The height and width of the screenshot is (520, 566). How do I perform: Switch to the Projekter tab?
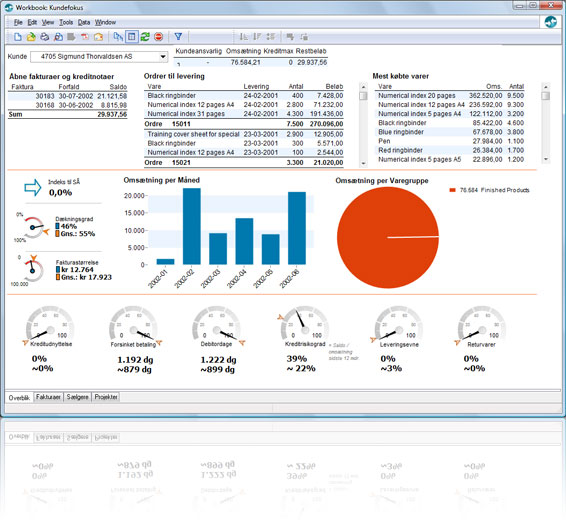click(106, 397)
